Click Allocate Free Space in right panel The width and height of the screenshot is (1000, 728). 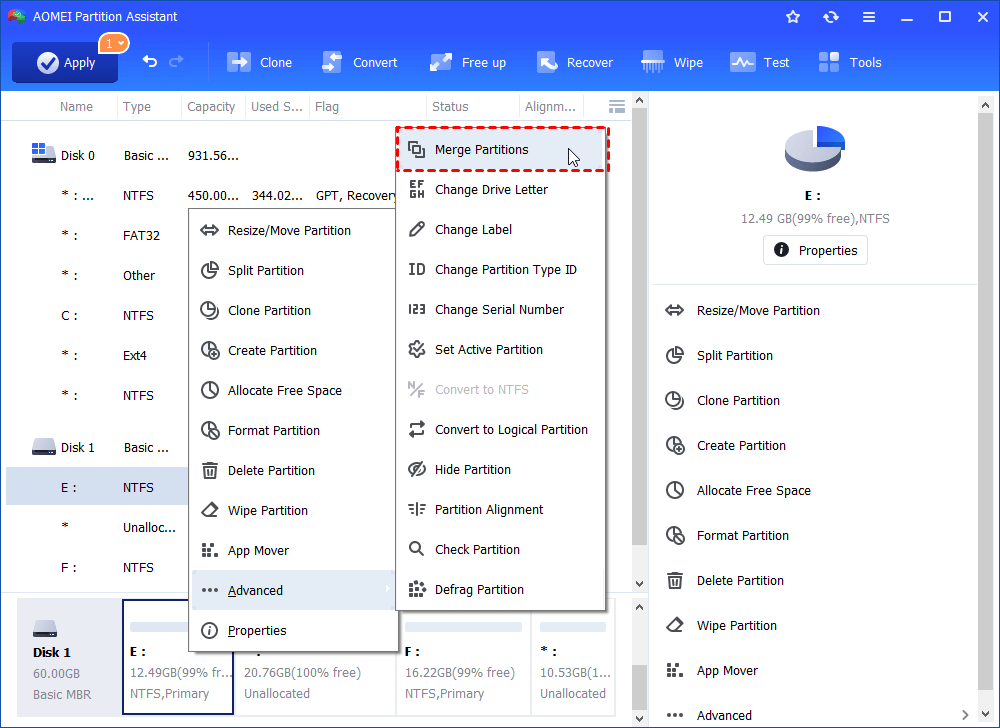[x=738, y=490]
